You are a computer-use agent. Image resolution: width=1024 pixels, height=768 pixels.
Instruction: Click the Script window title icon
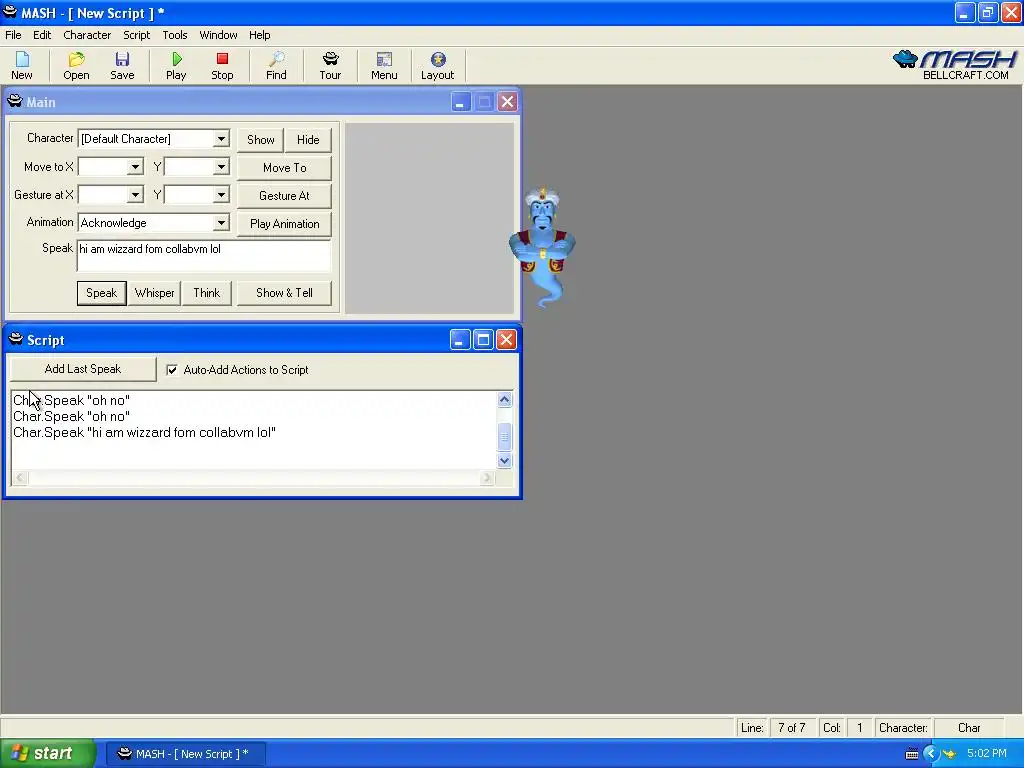(x=16, y=339)
